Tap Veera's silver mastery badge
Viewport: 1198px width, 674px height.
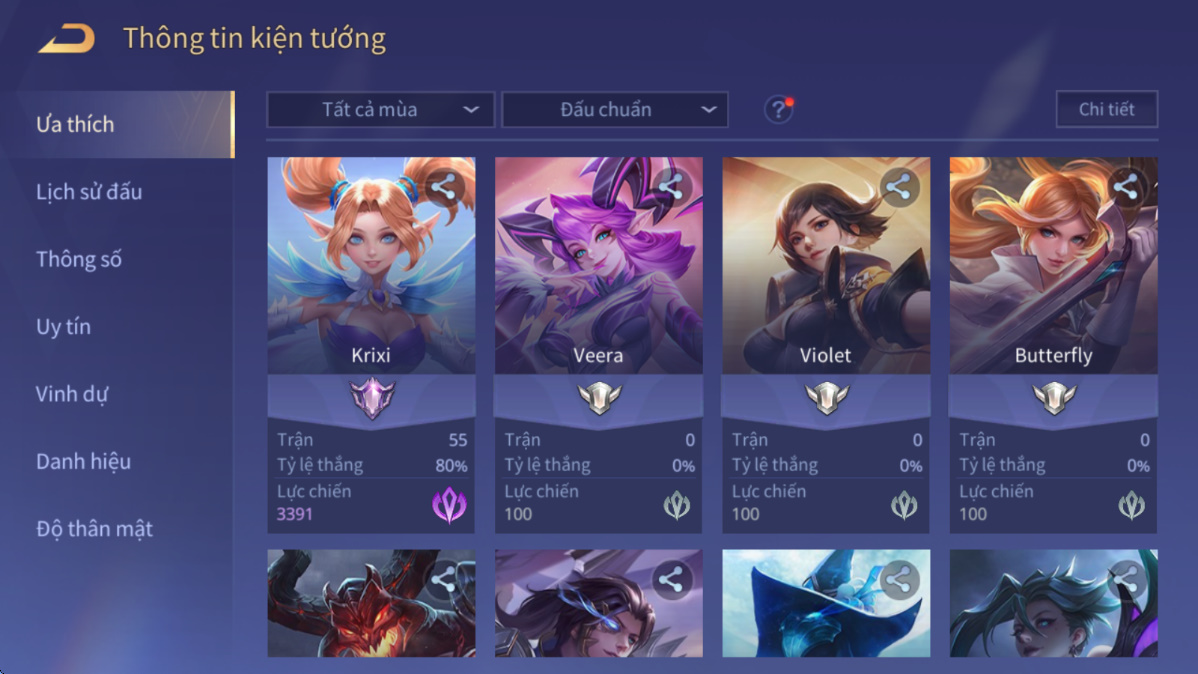599,397
